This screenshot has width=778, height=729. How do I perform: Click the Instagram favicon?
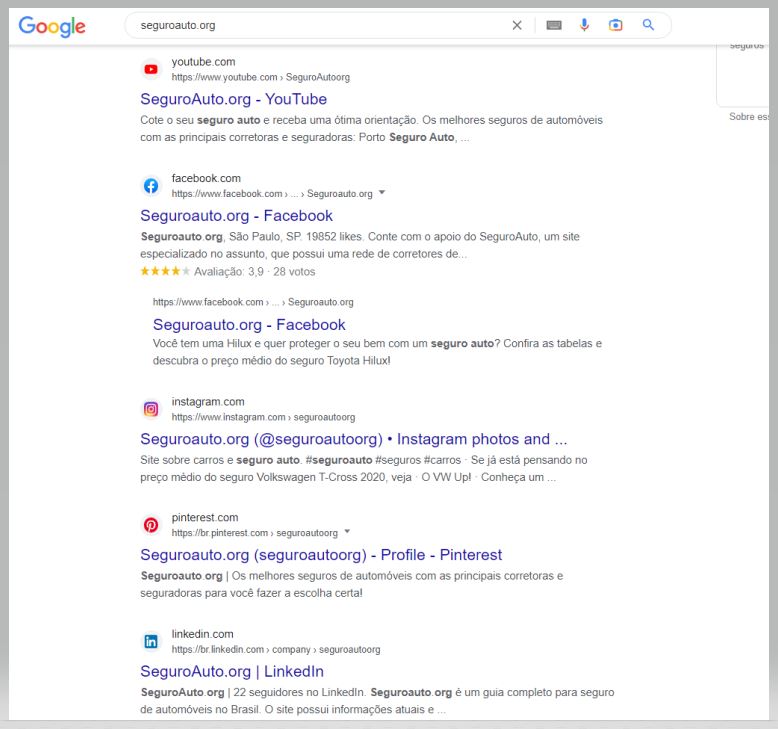point(151,409)
